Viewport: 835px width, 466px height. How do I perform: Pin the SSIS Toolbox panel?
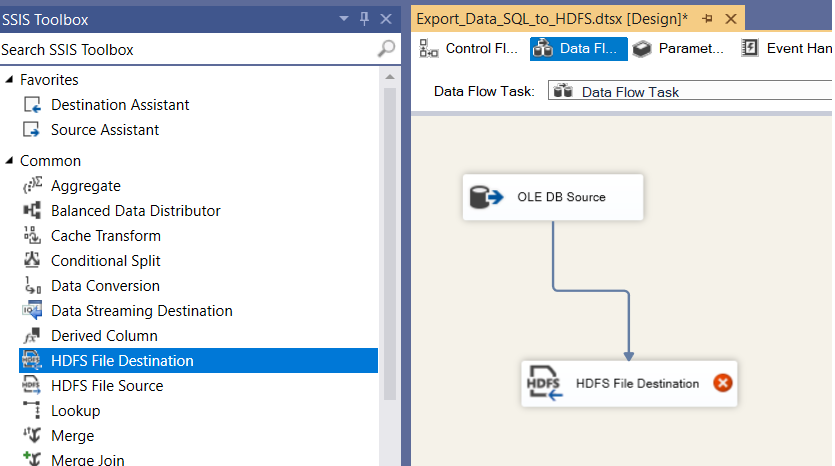[364, 19]
